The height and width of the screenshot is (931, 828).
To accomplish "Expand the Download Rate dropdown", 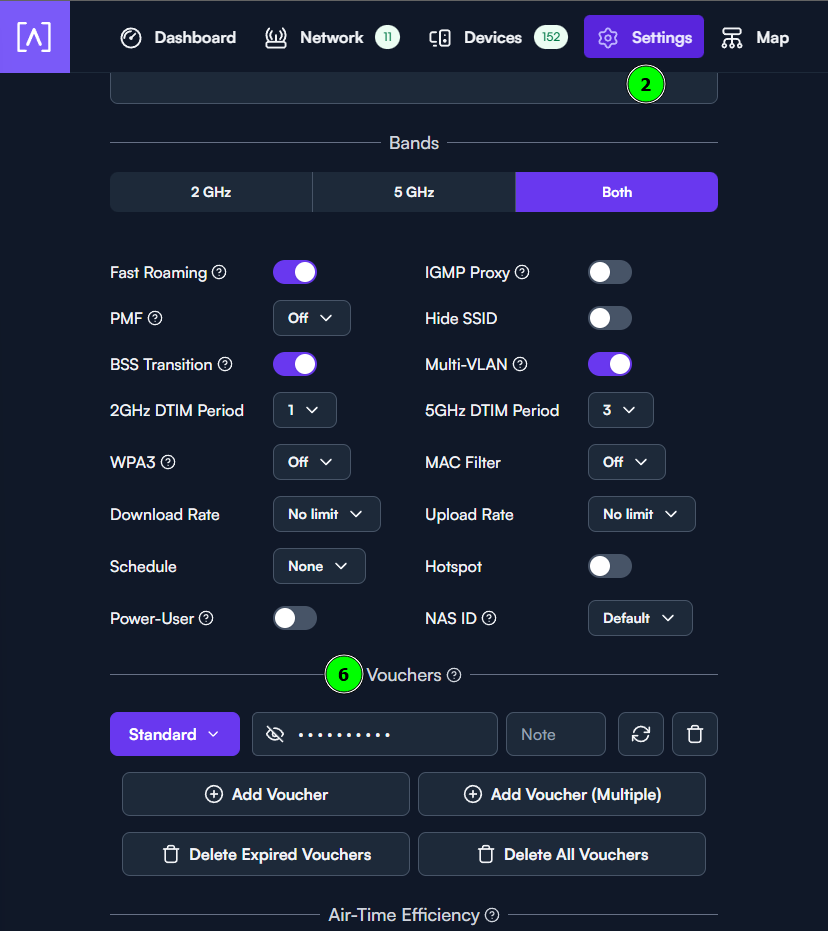I will point(326,514).
